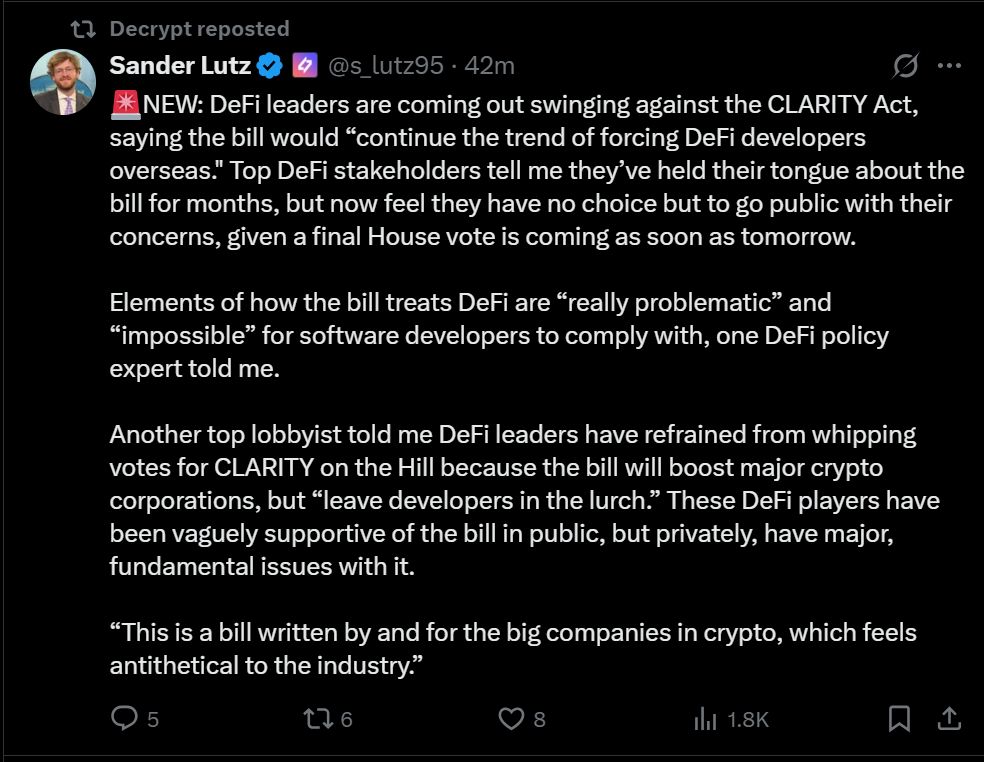984x762 pixels.
Task: Like the post with the heart icon
Action: (x=511, y=718)
